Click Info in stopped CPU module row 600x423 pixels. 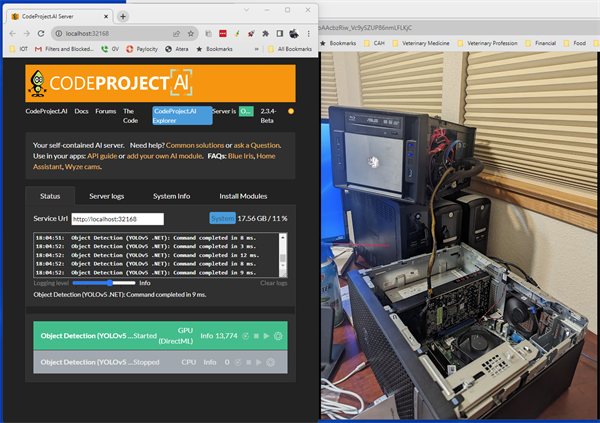click(210, 362)
